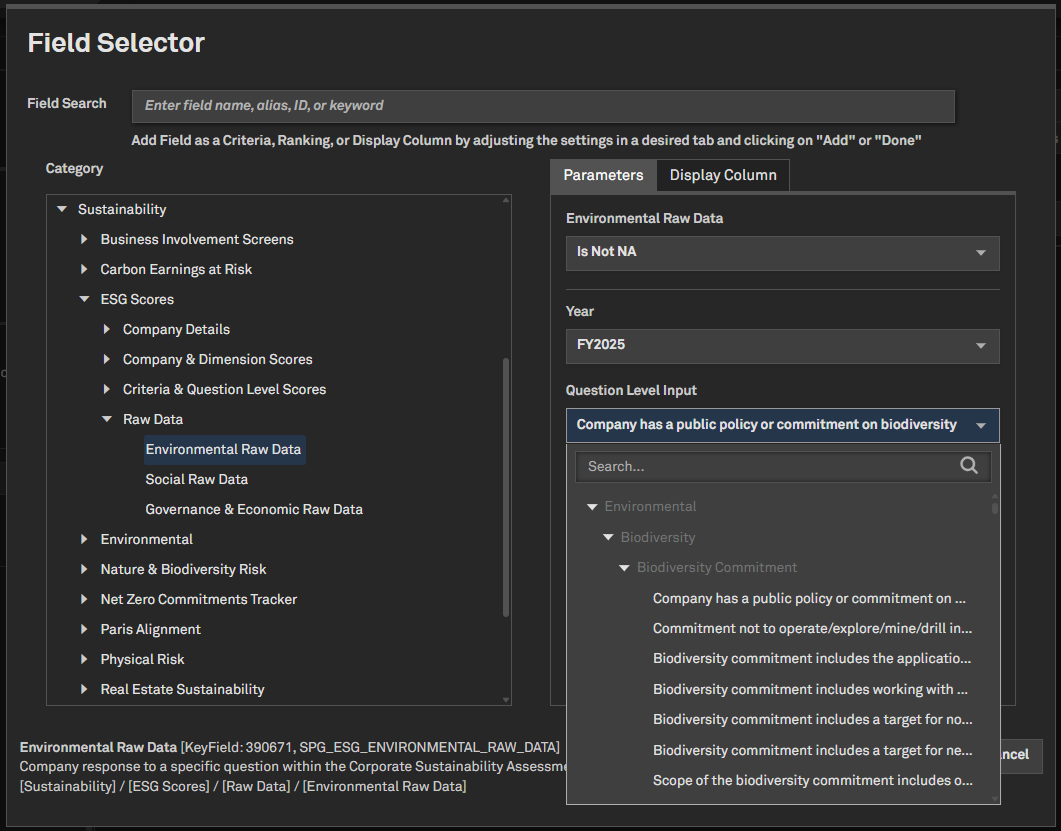Select Social Raw Data field

[196, 479]
